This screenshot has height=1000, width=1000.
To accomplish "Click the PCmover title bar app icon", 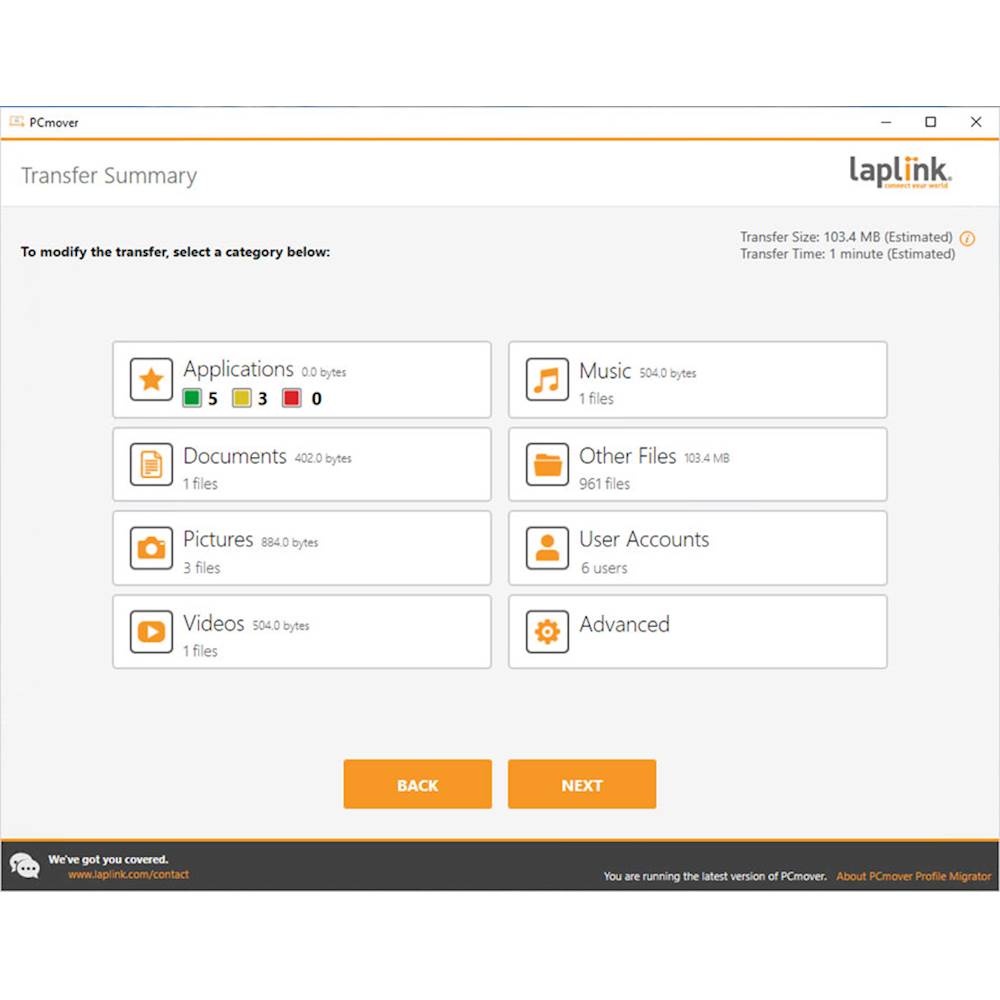I will point(17,122).
